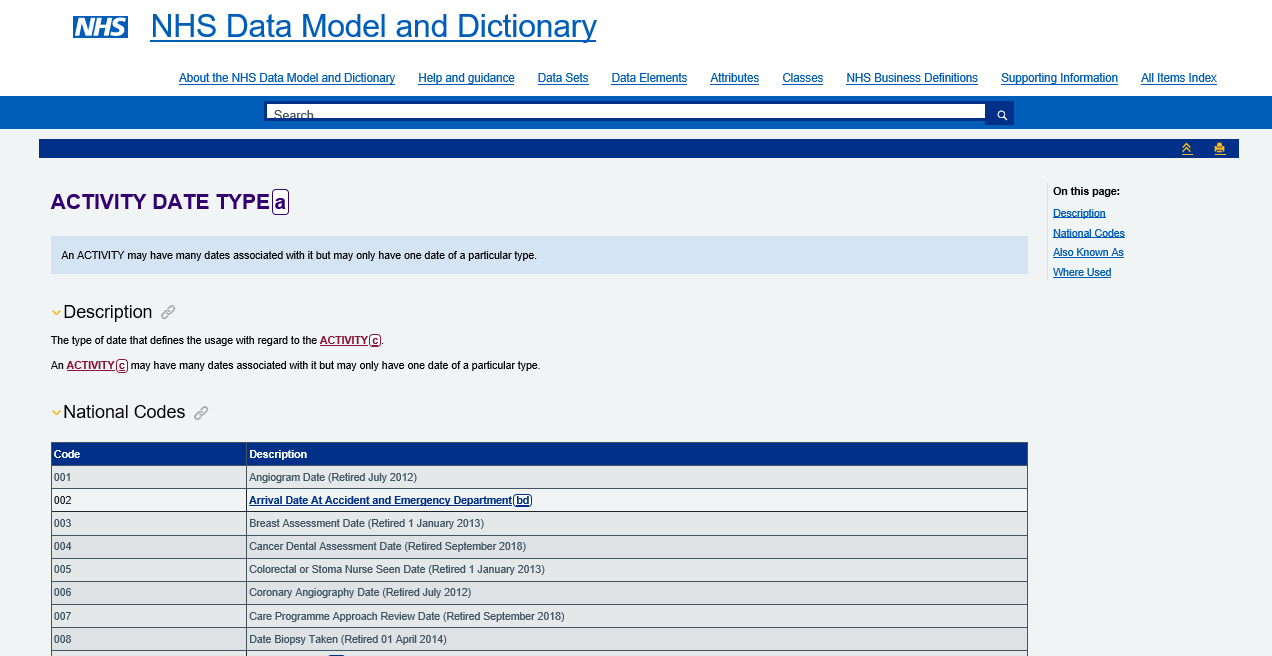This screenshot has width=1272, height=656.
Task: Select code cell 008
Action: 148,639
